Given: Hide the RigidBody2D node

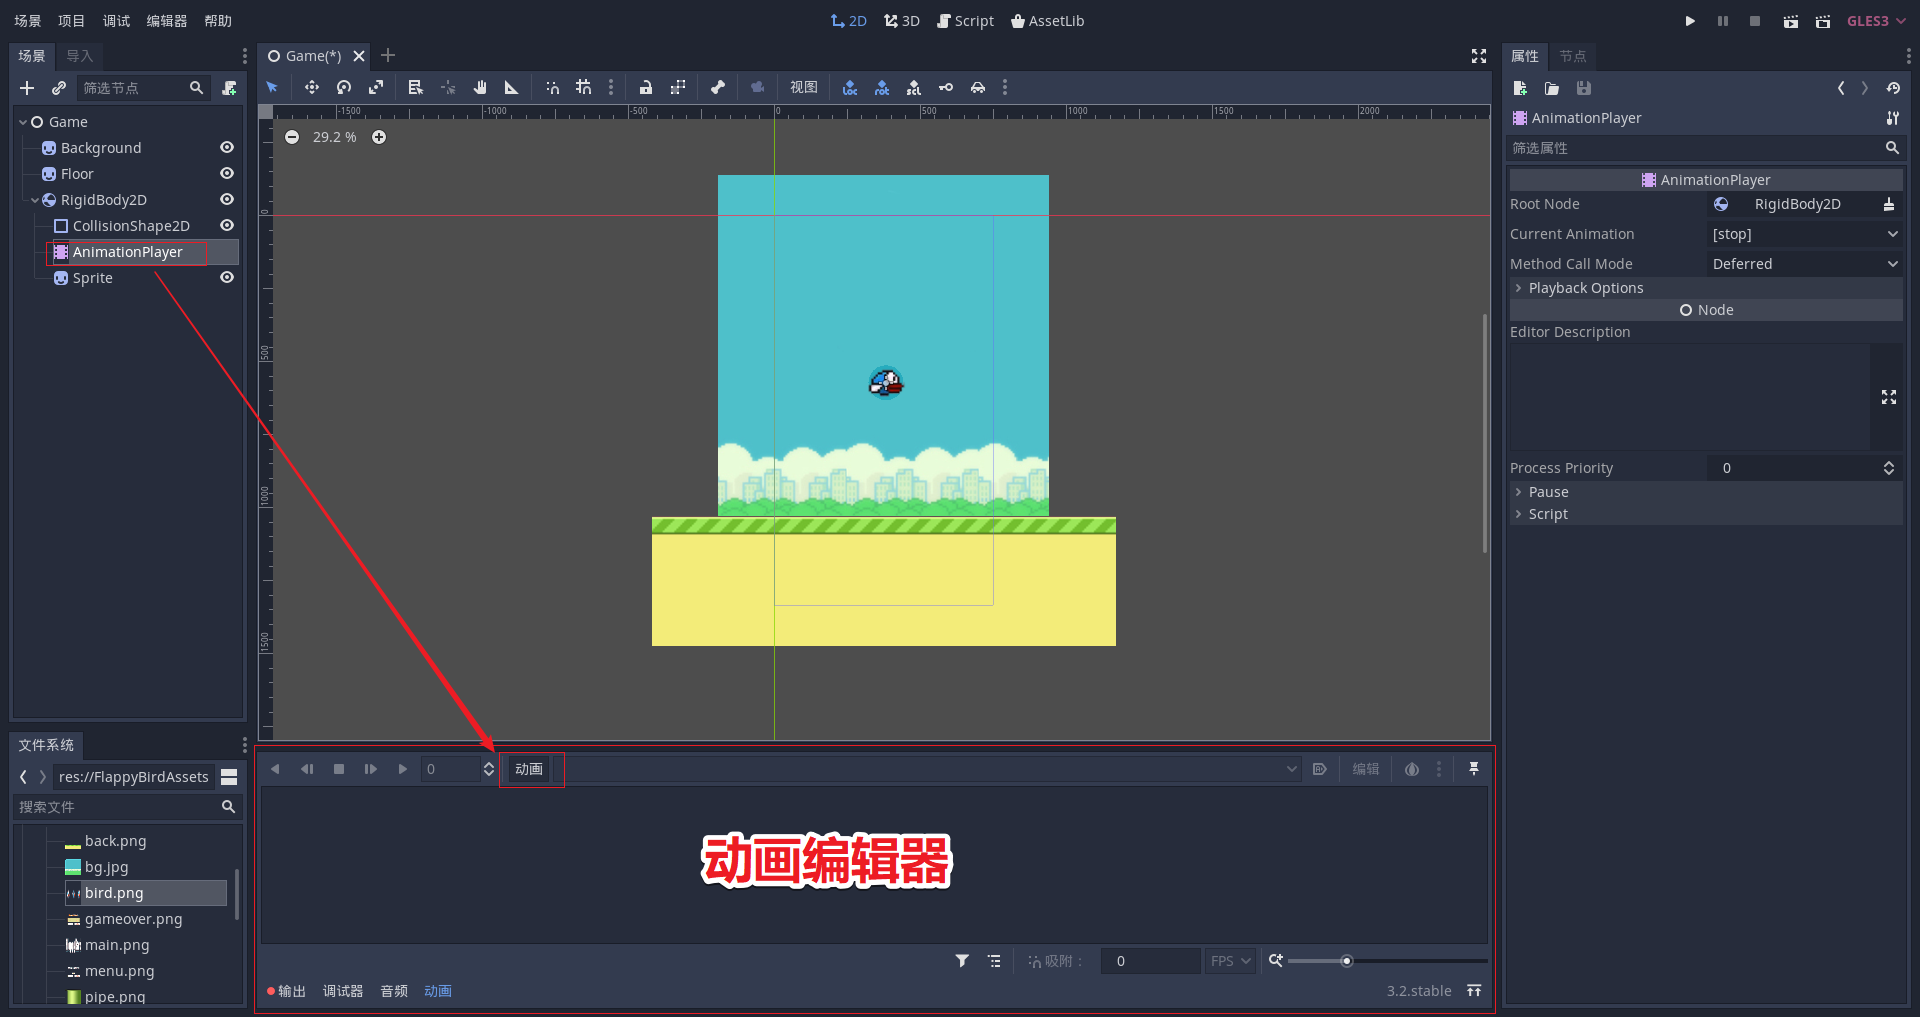Looking at the screenshot, I should tap(227, 200).
